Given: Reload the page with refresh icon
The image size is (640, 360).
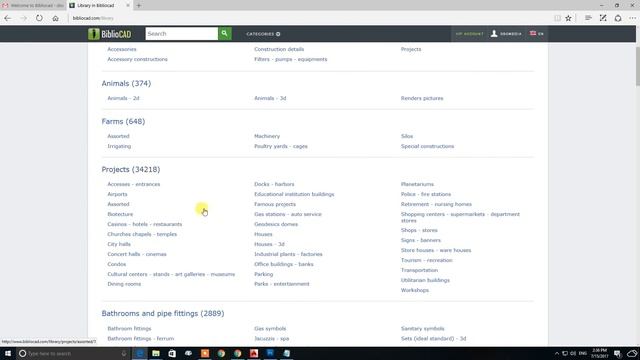Looking at the screenshot, I should [39, 18].
